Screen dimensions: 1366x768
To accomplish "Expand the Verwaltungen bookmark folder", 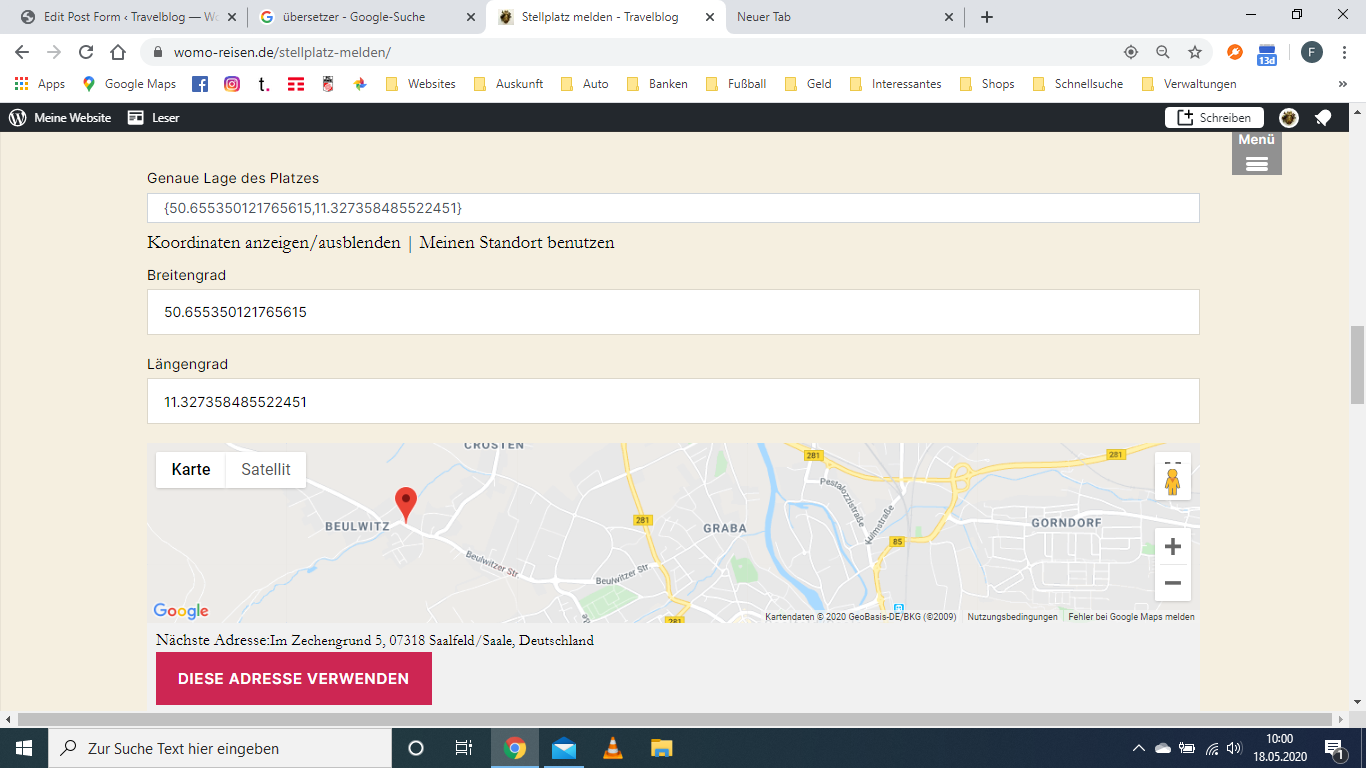I will click(x=1189, y=84).
